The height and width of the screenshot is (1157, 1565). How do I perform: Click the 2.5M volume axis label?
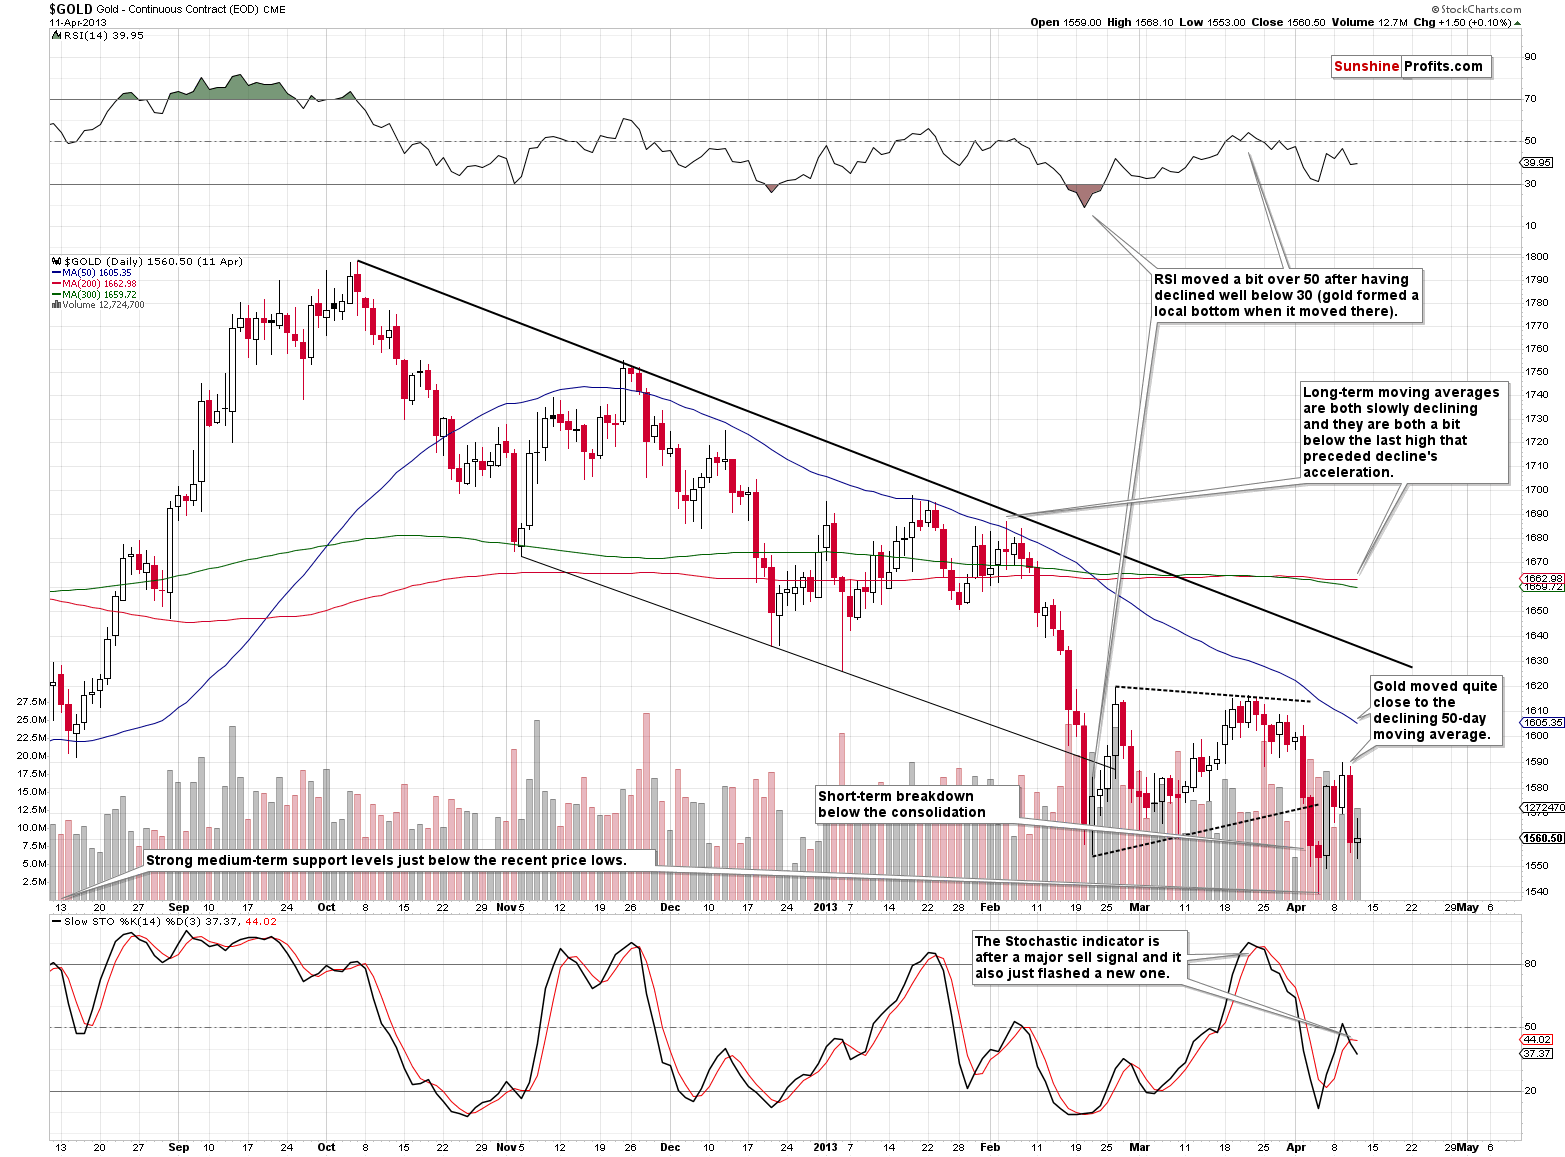click(35, 881)
